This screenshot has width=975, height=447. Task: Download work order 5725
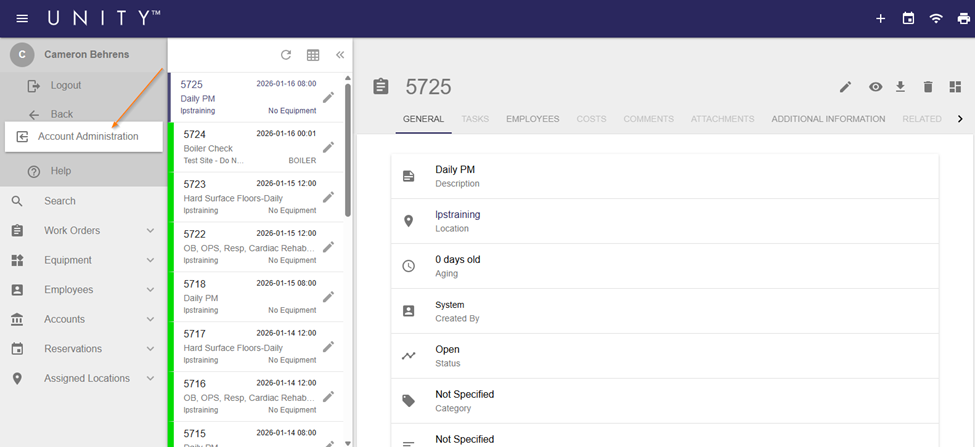pyautogui.click(x=900, y=88)
